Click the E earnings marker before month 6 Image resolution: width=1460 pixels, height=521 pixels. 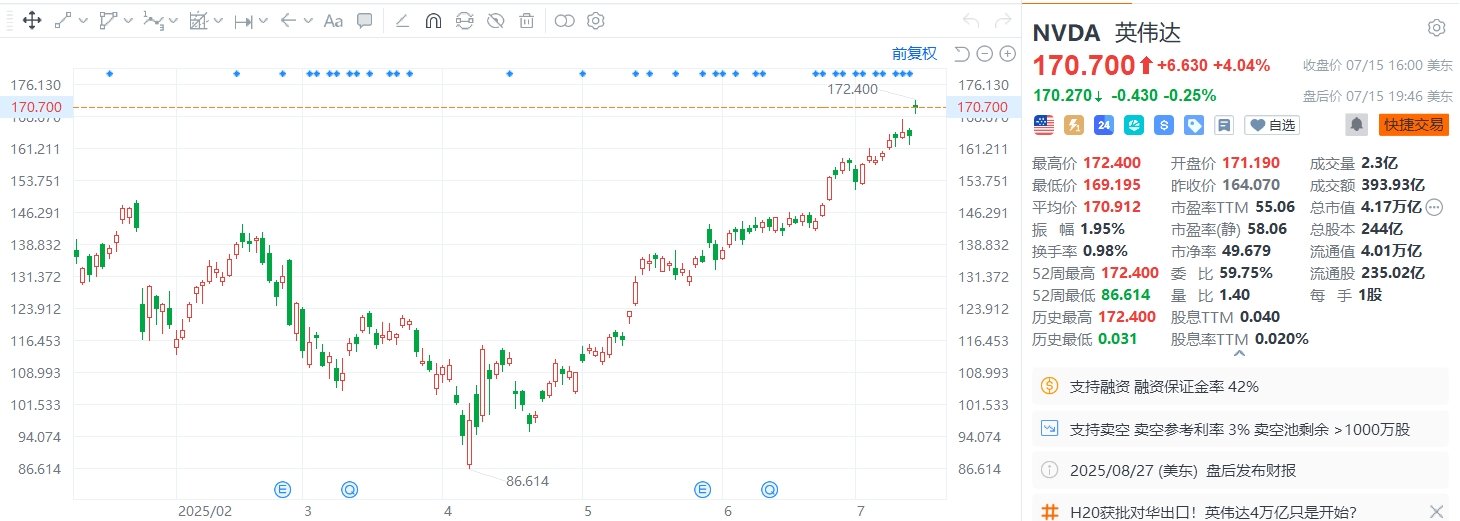click(x=702, y=489)
